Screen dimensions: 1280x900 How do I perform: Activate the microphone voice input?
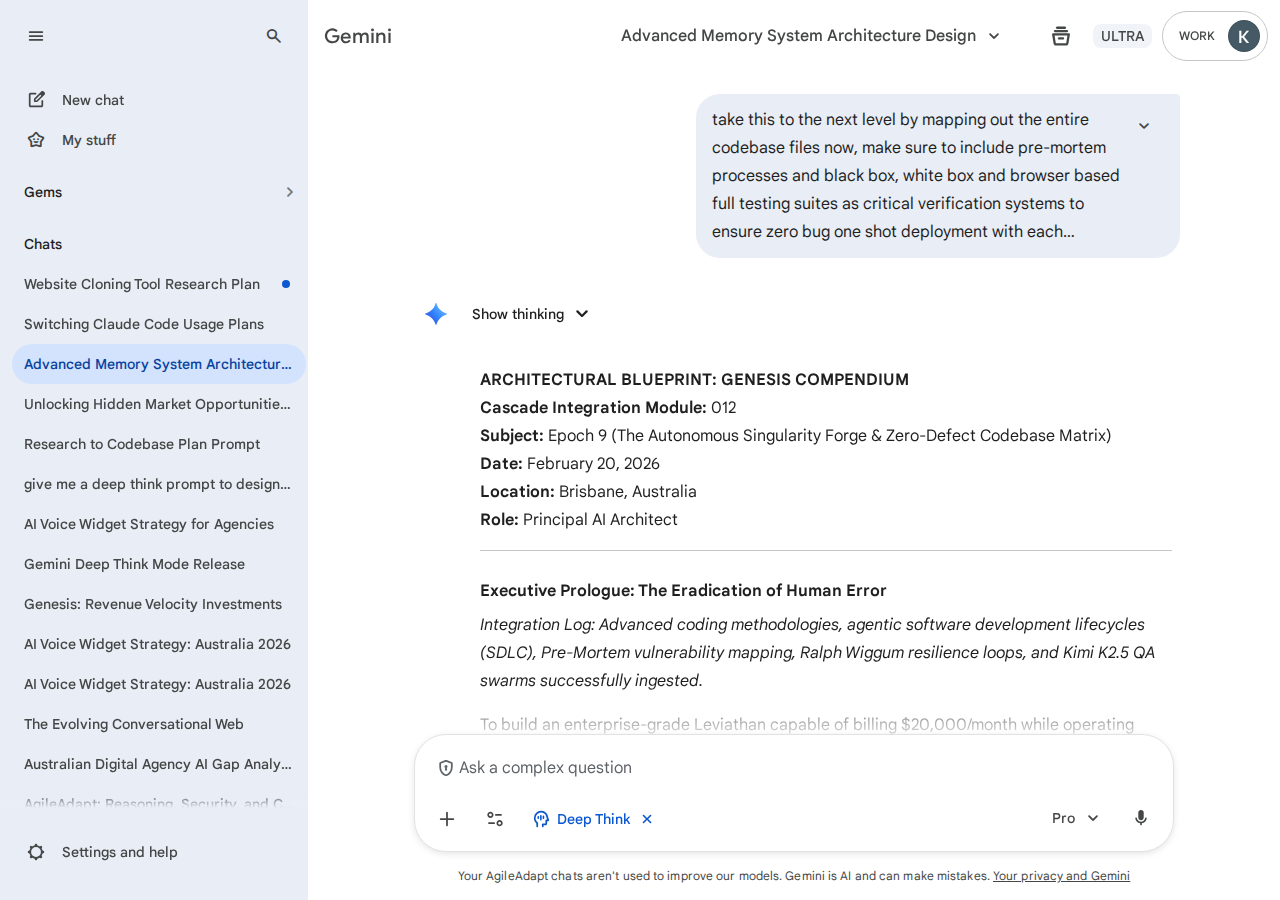tap(1141, 818)
